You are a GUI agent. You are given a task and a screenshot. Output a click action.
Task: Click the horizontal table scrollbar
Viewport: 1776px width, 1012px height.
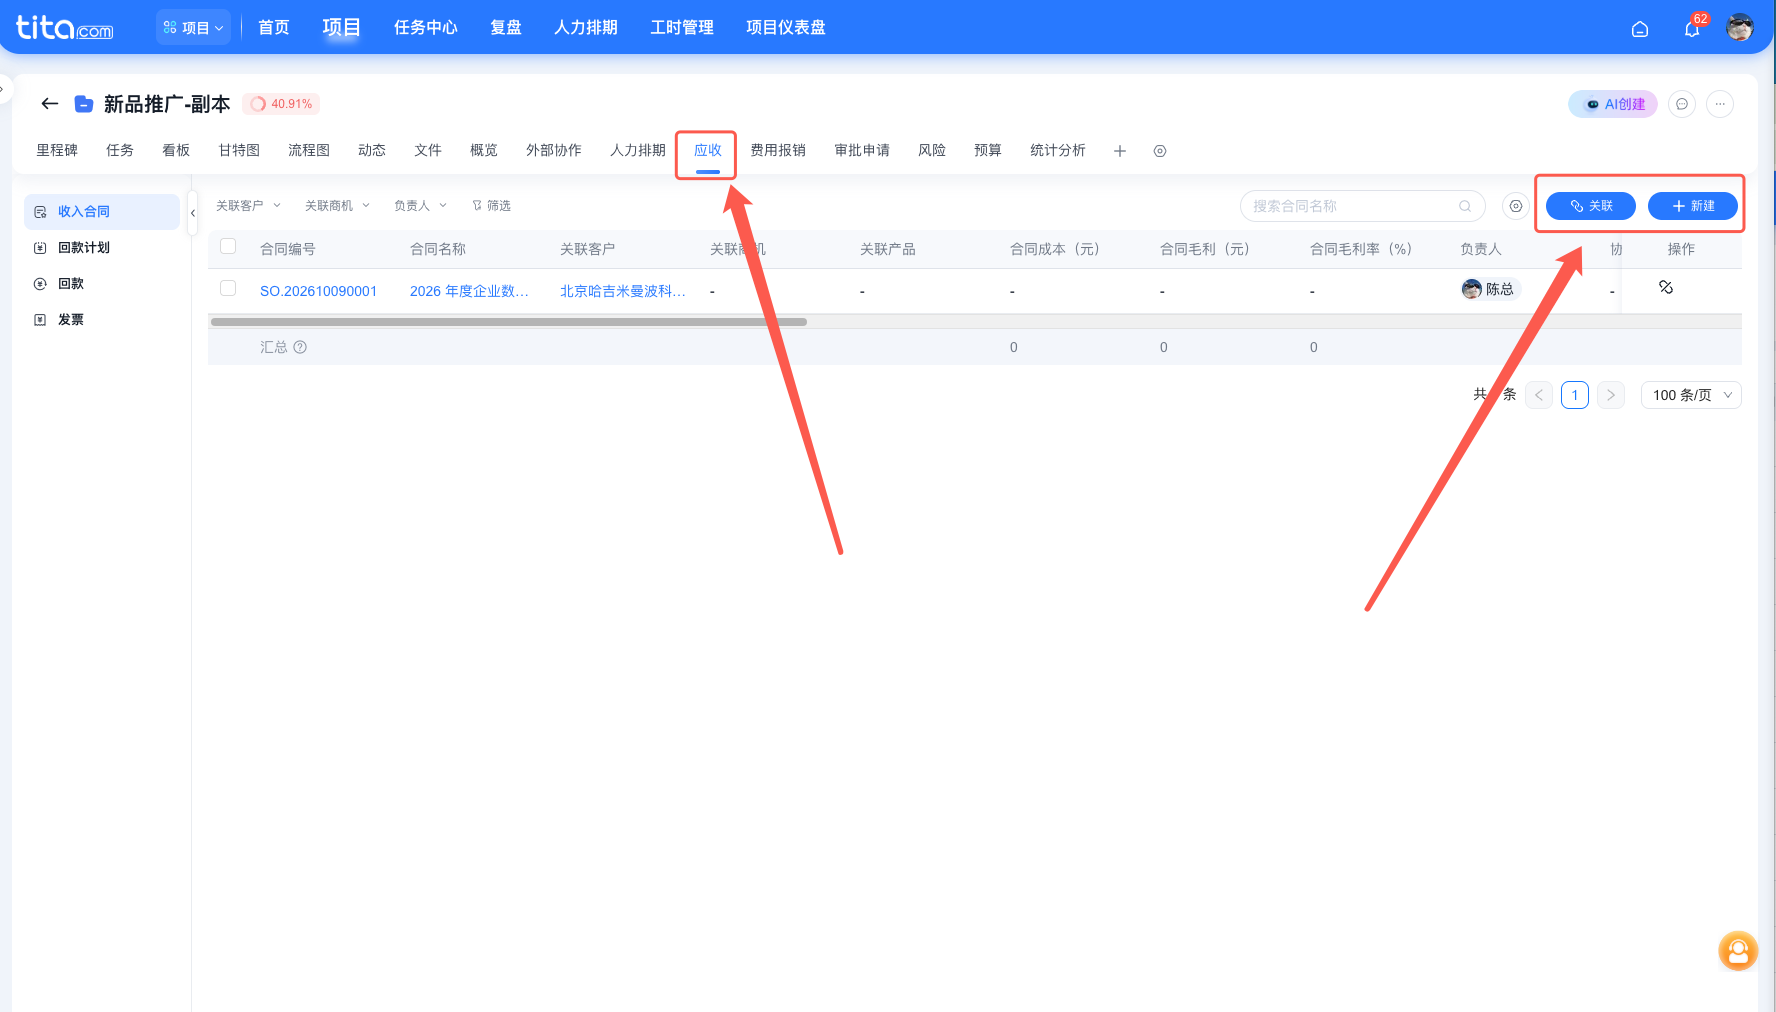[x=509, y=322]
